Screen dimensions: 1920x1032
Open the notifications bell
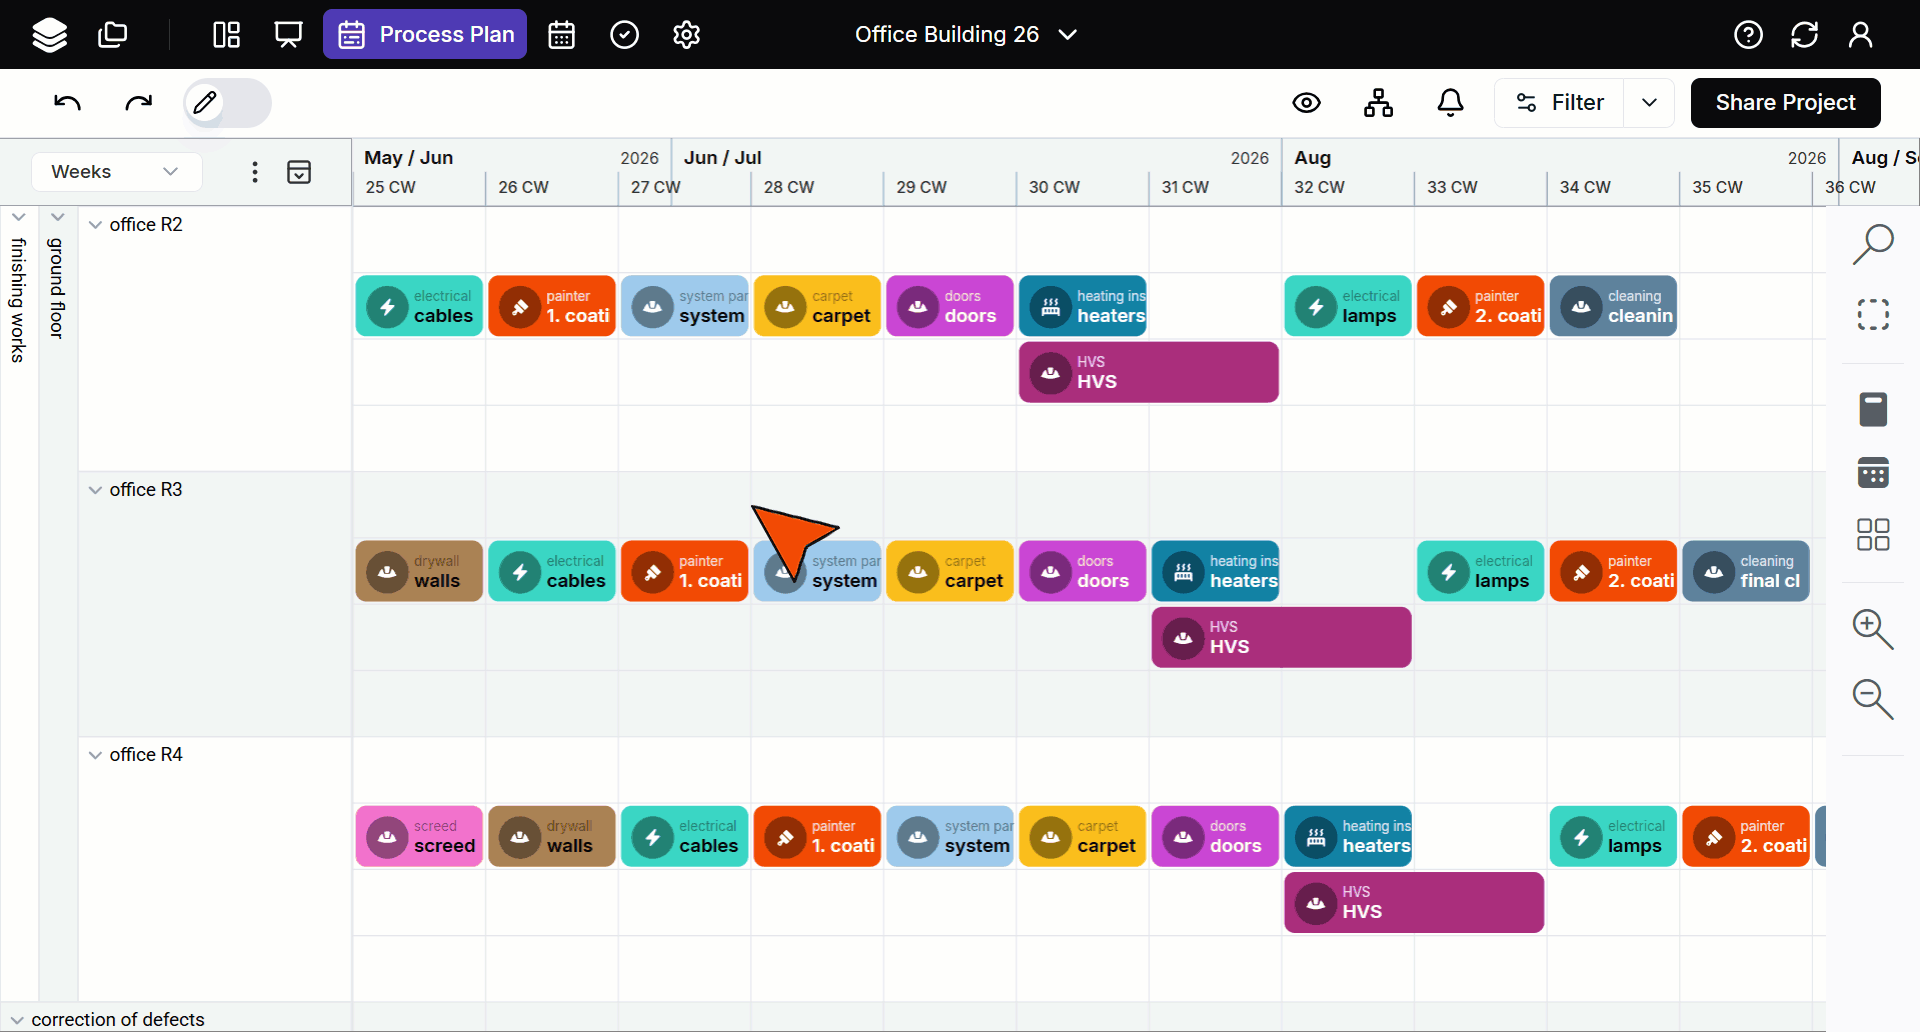[x=1450, y=103]
